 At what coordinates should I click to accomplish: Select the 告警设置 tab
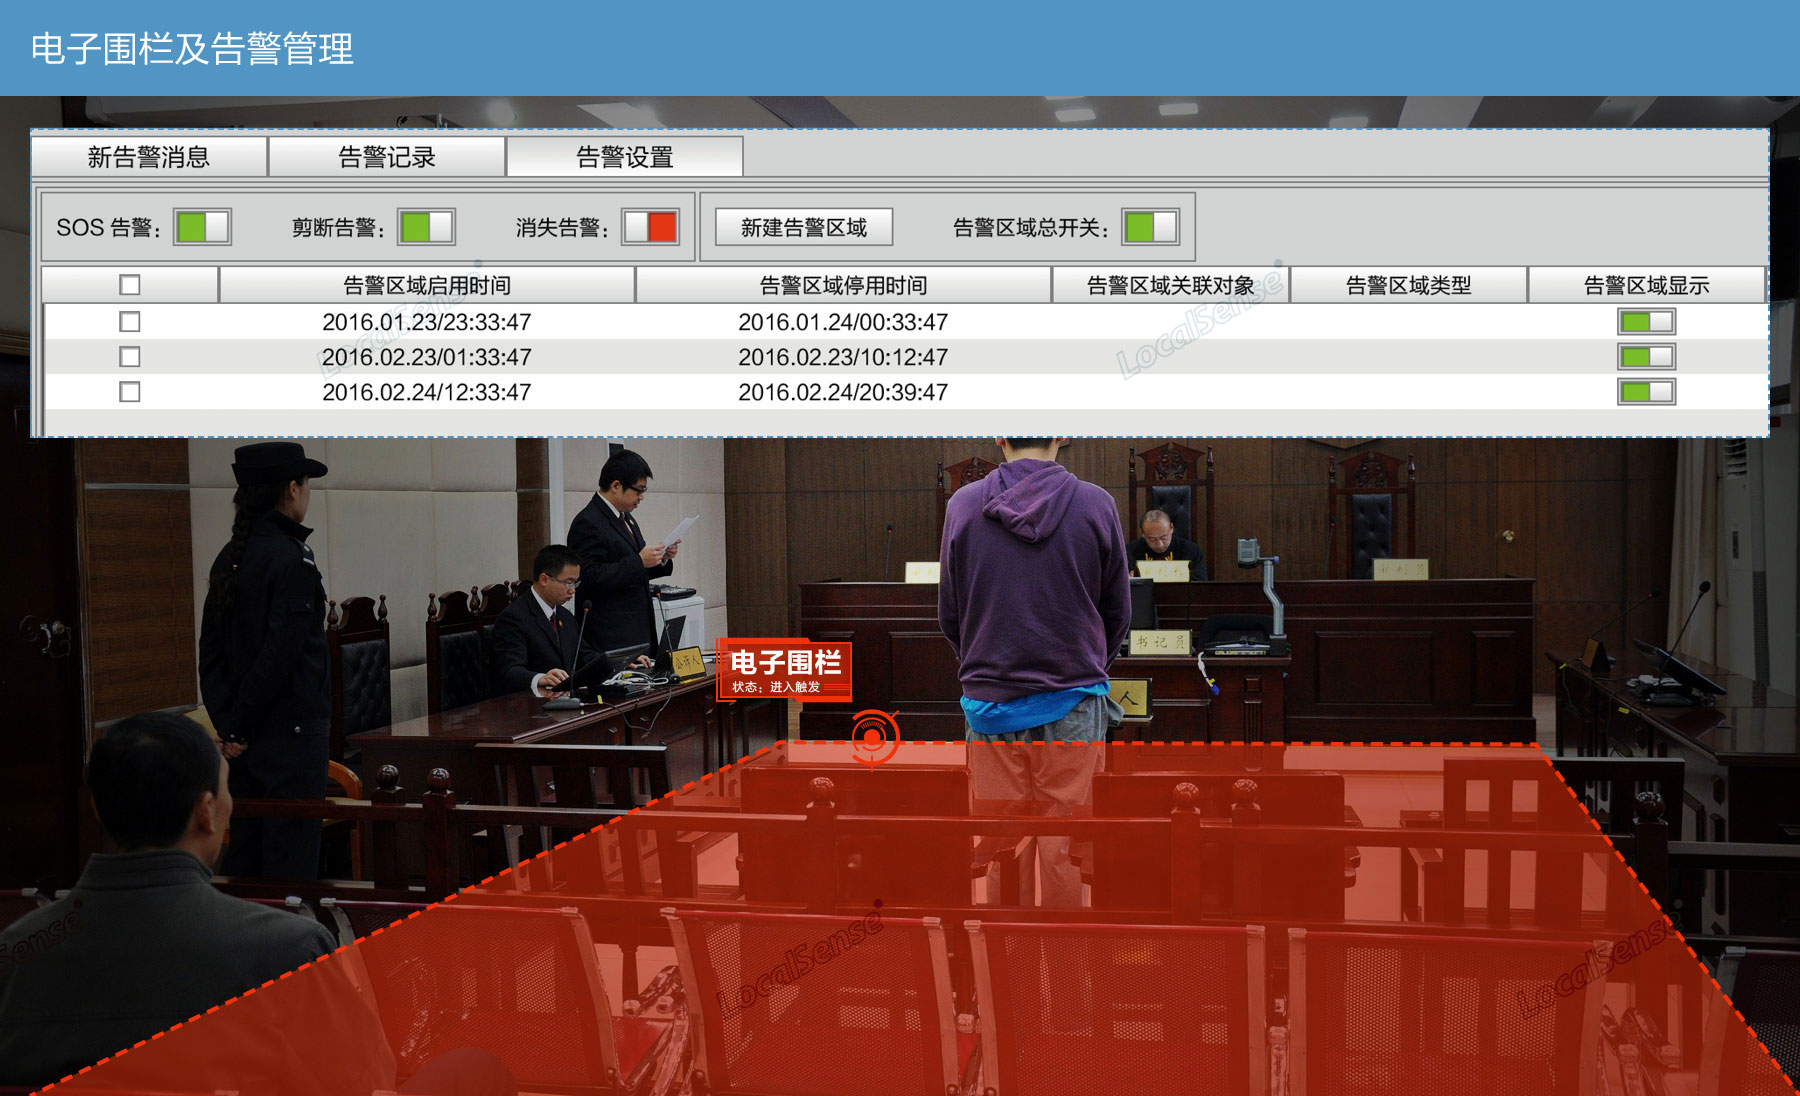point(625,157)
